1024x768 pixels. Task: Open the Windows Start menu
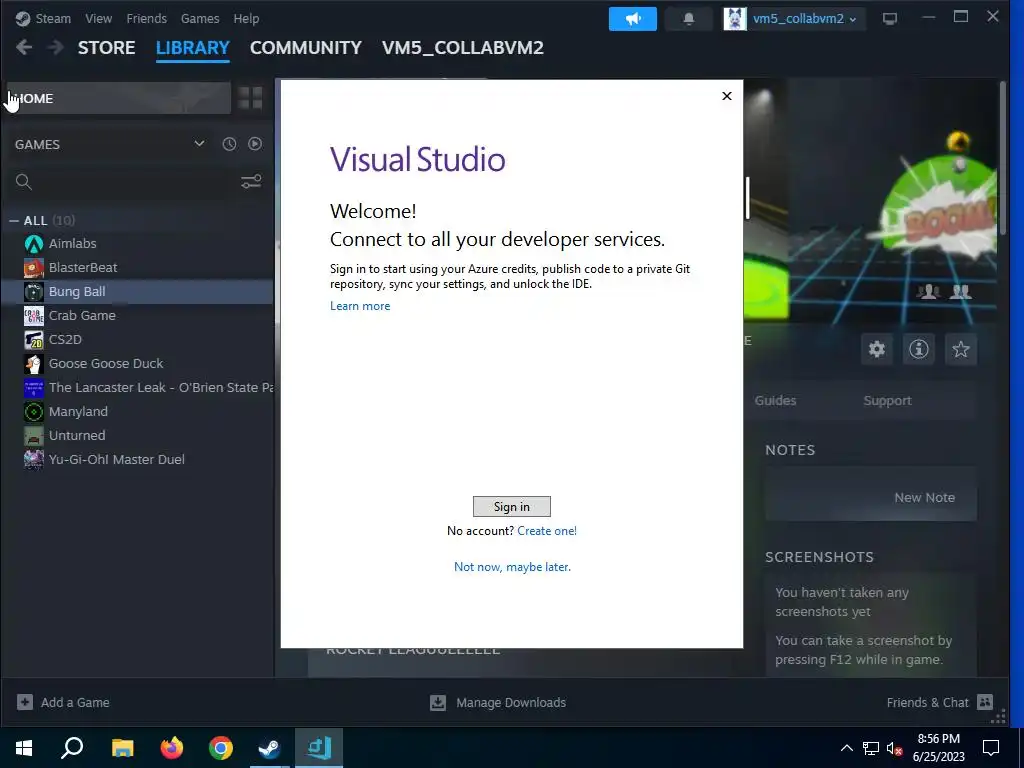24,747
